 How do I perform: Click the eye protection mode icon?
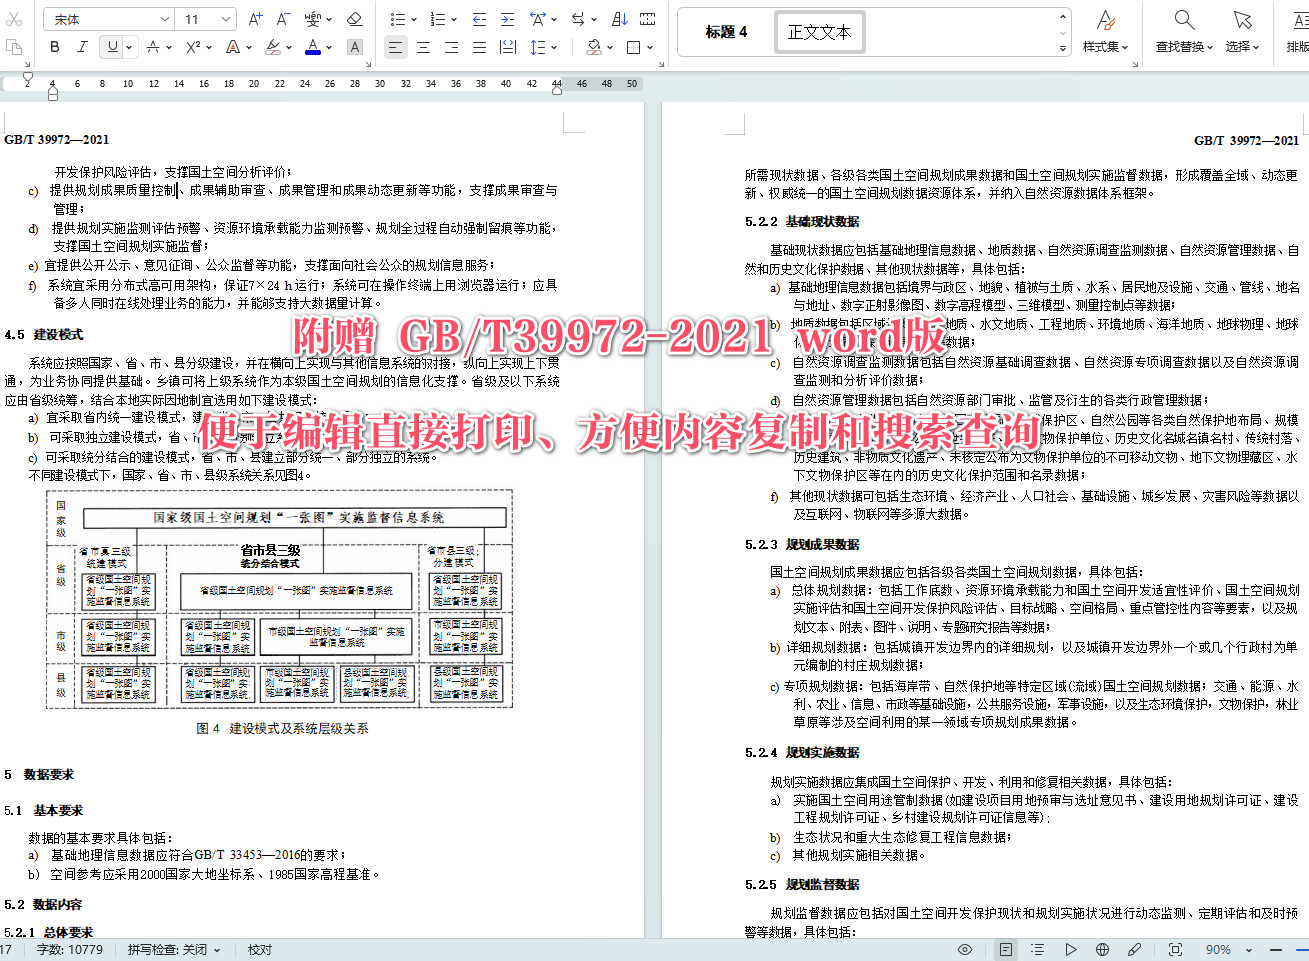coord(965,948)
